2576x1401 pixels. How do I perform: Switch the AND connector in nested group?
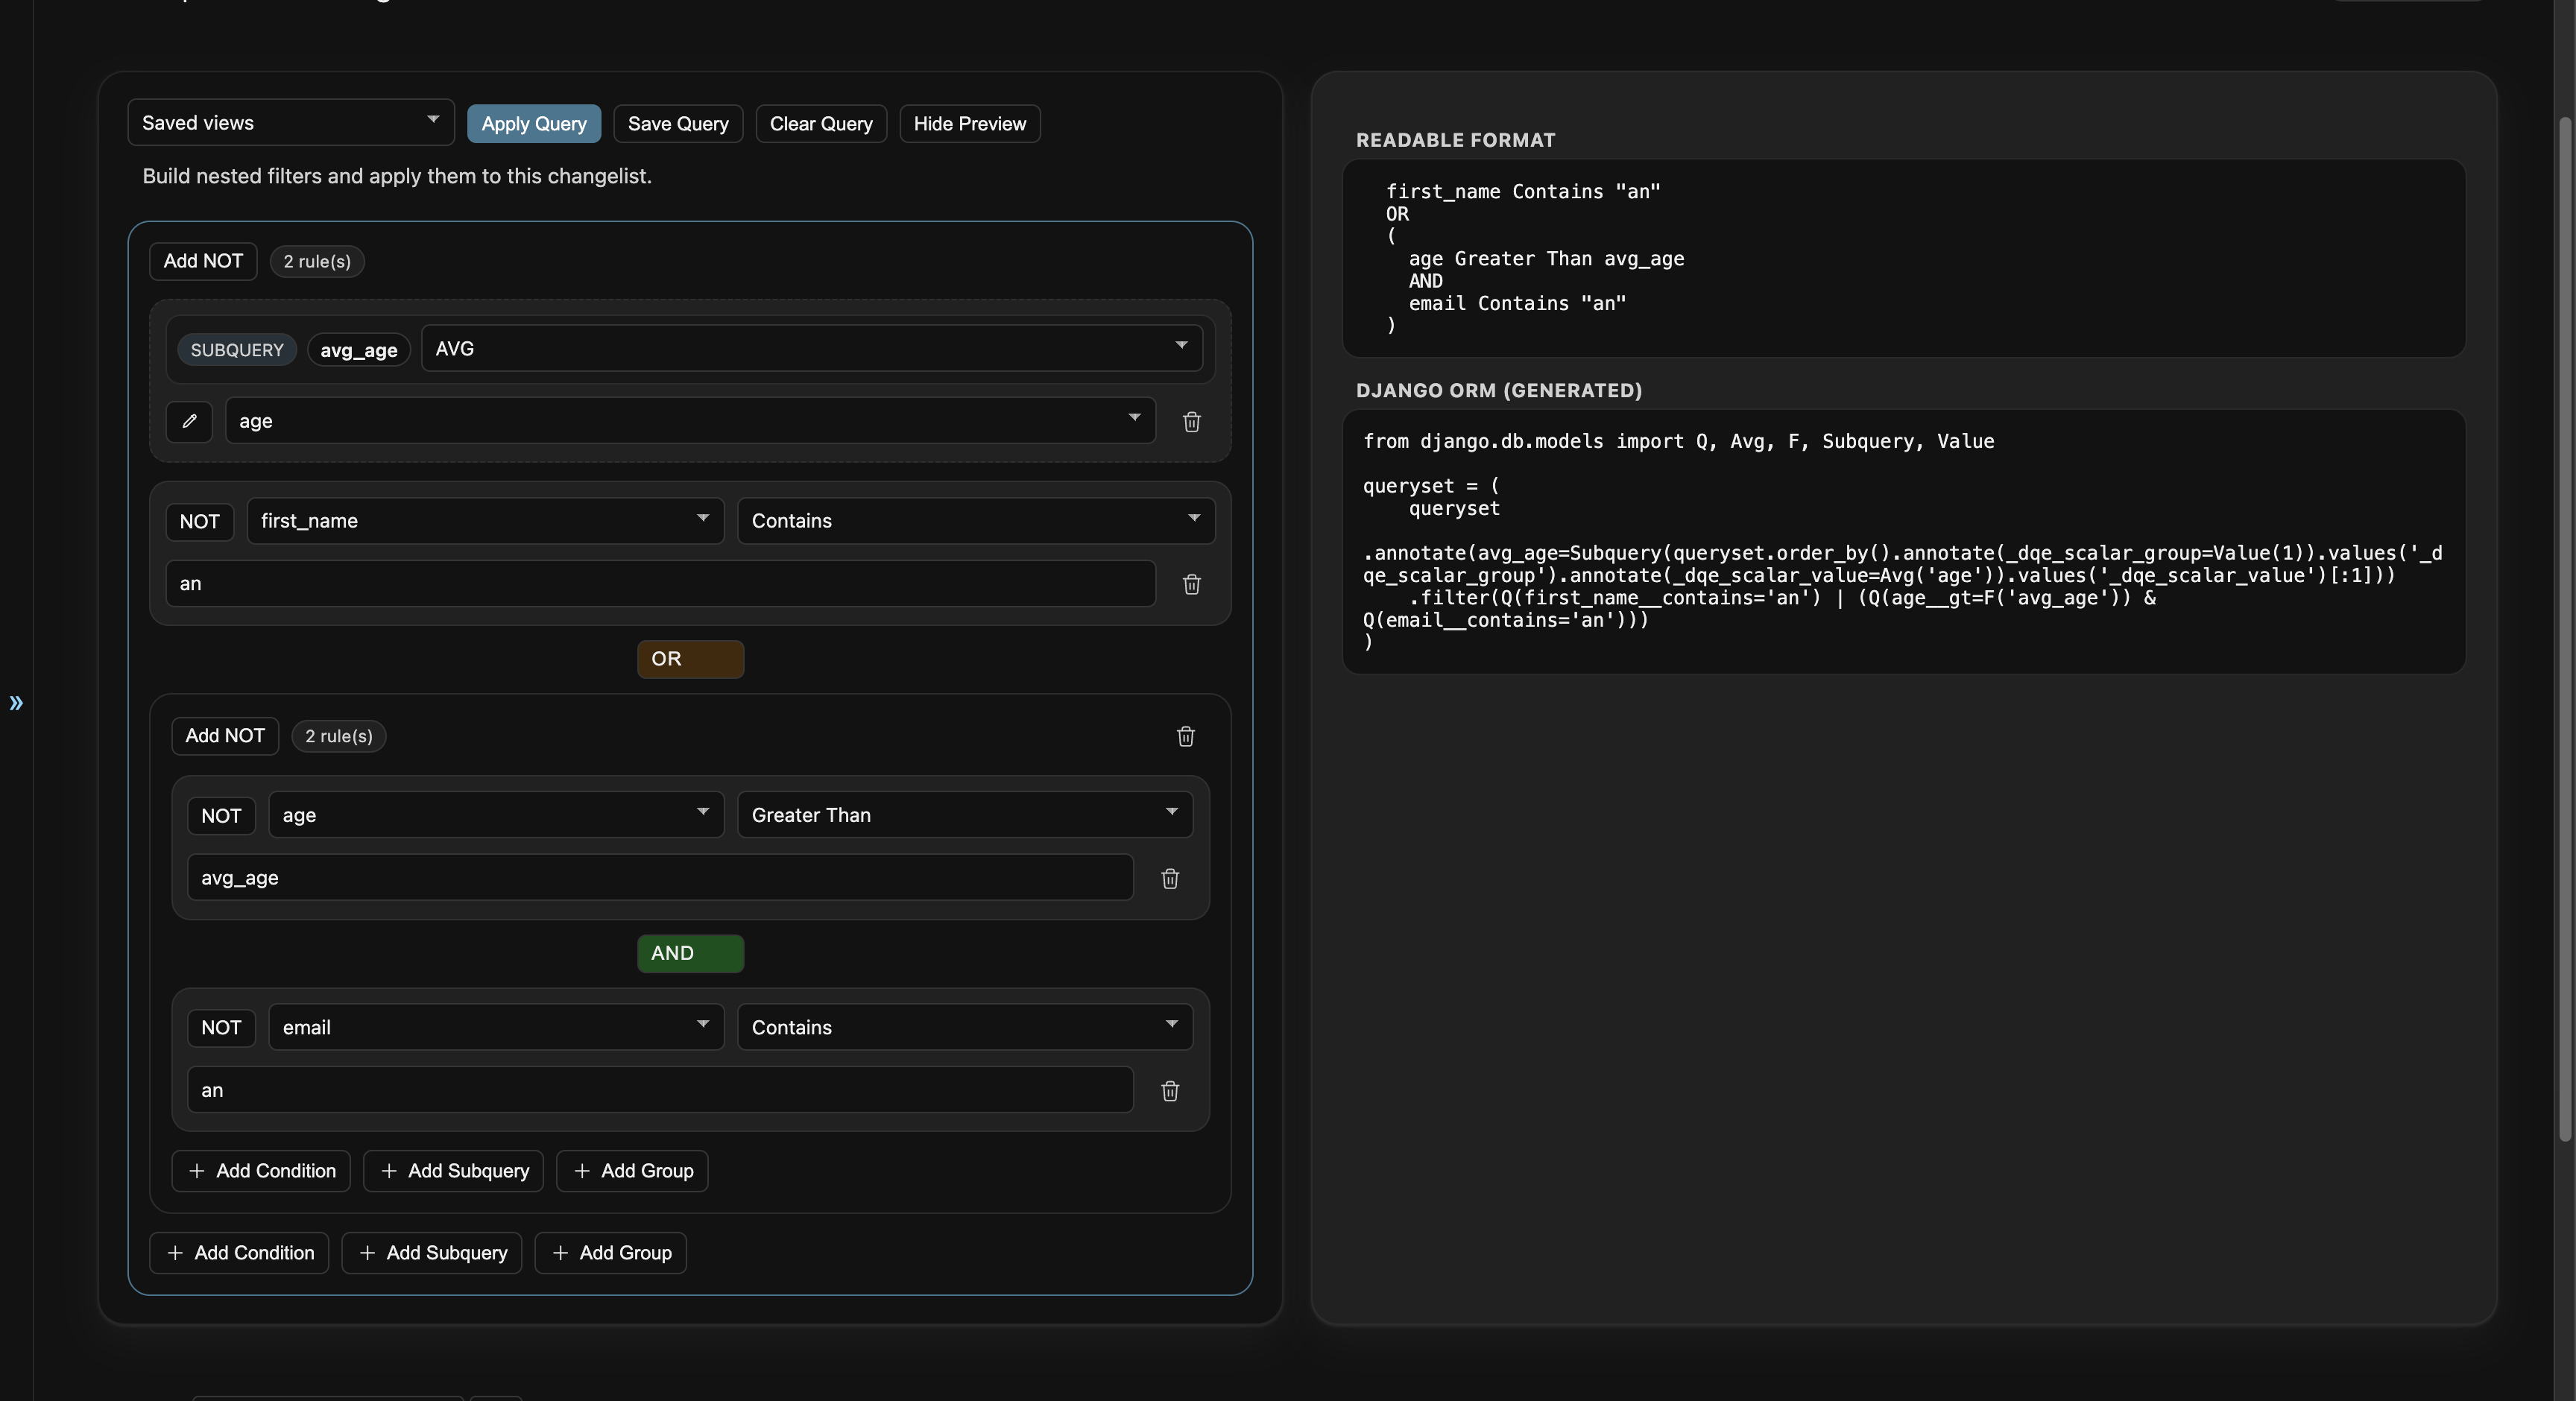(x=690, y=953)
